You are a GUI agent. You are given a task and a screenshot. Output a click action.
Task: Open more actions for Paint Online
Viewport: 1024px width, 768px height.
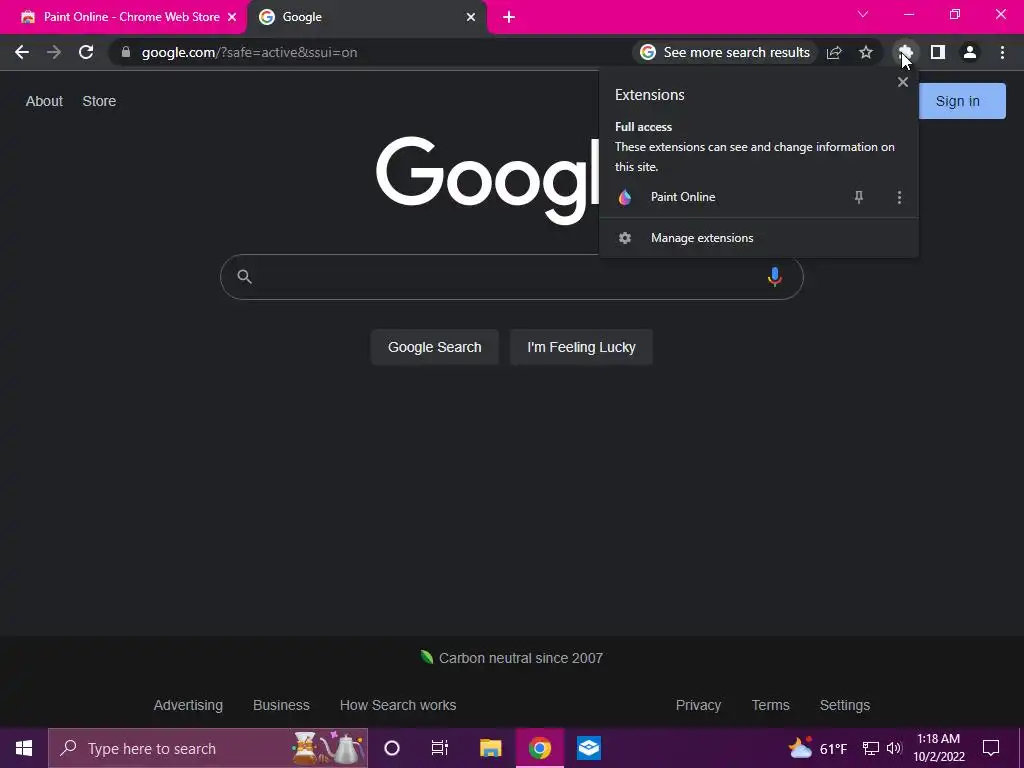click(x=899, y=197)
